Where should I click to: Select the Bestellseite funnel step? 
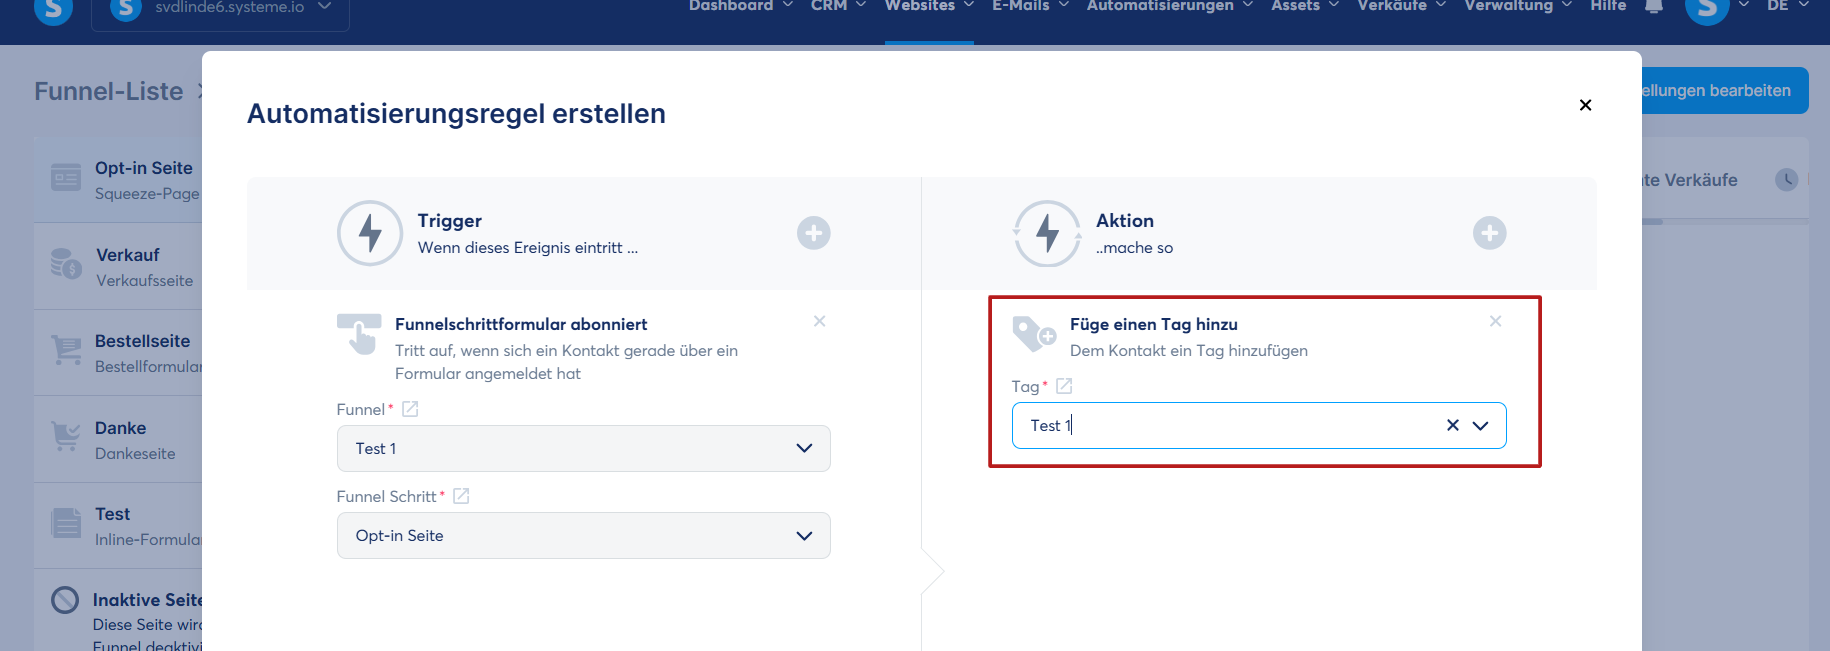point(118,353)
